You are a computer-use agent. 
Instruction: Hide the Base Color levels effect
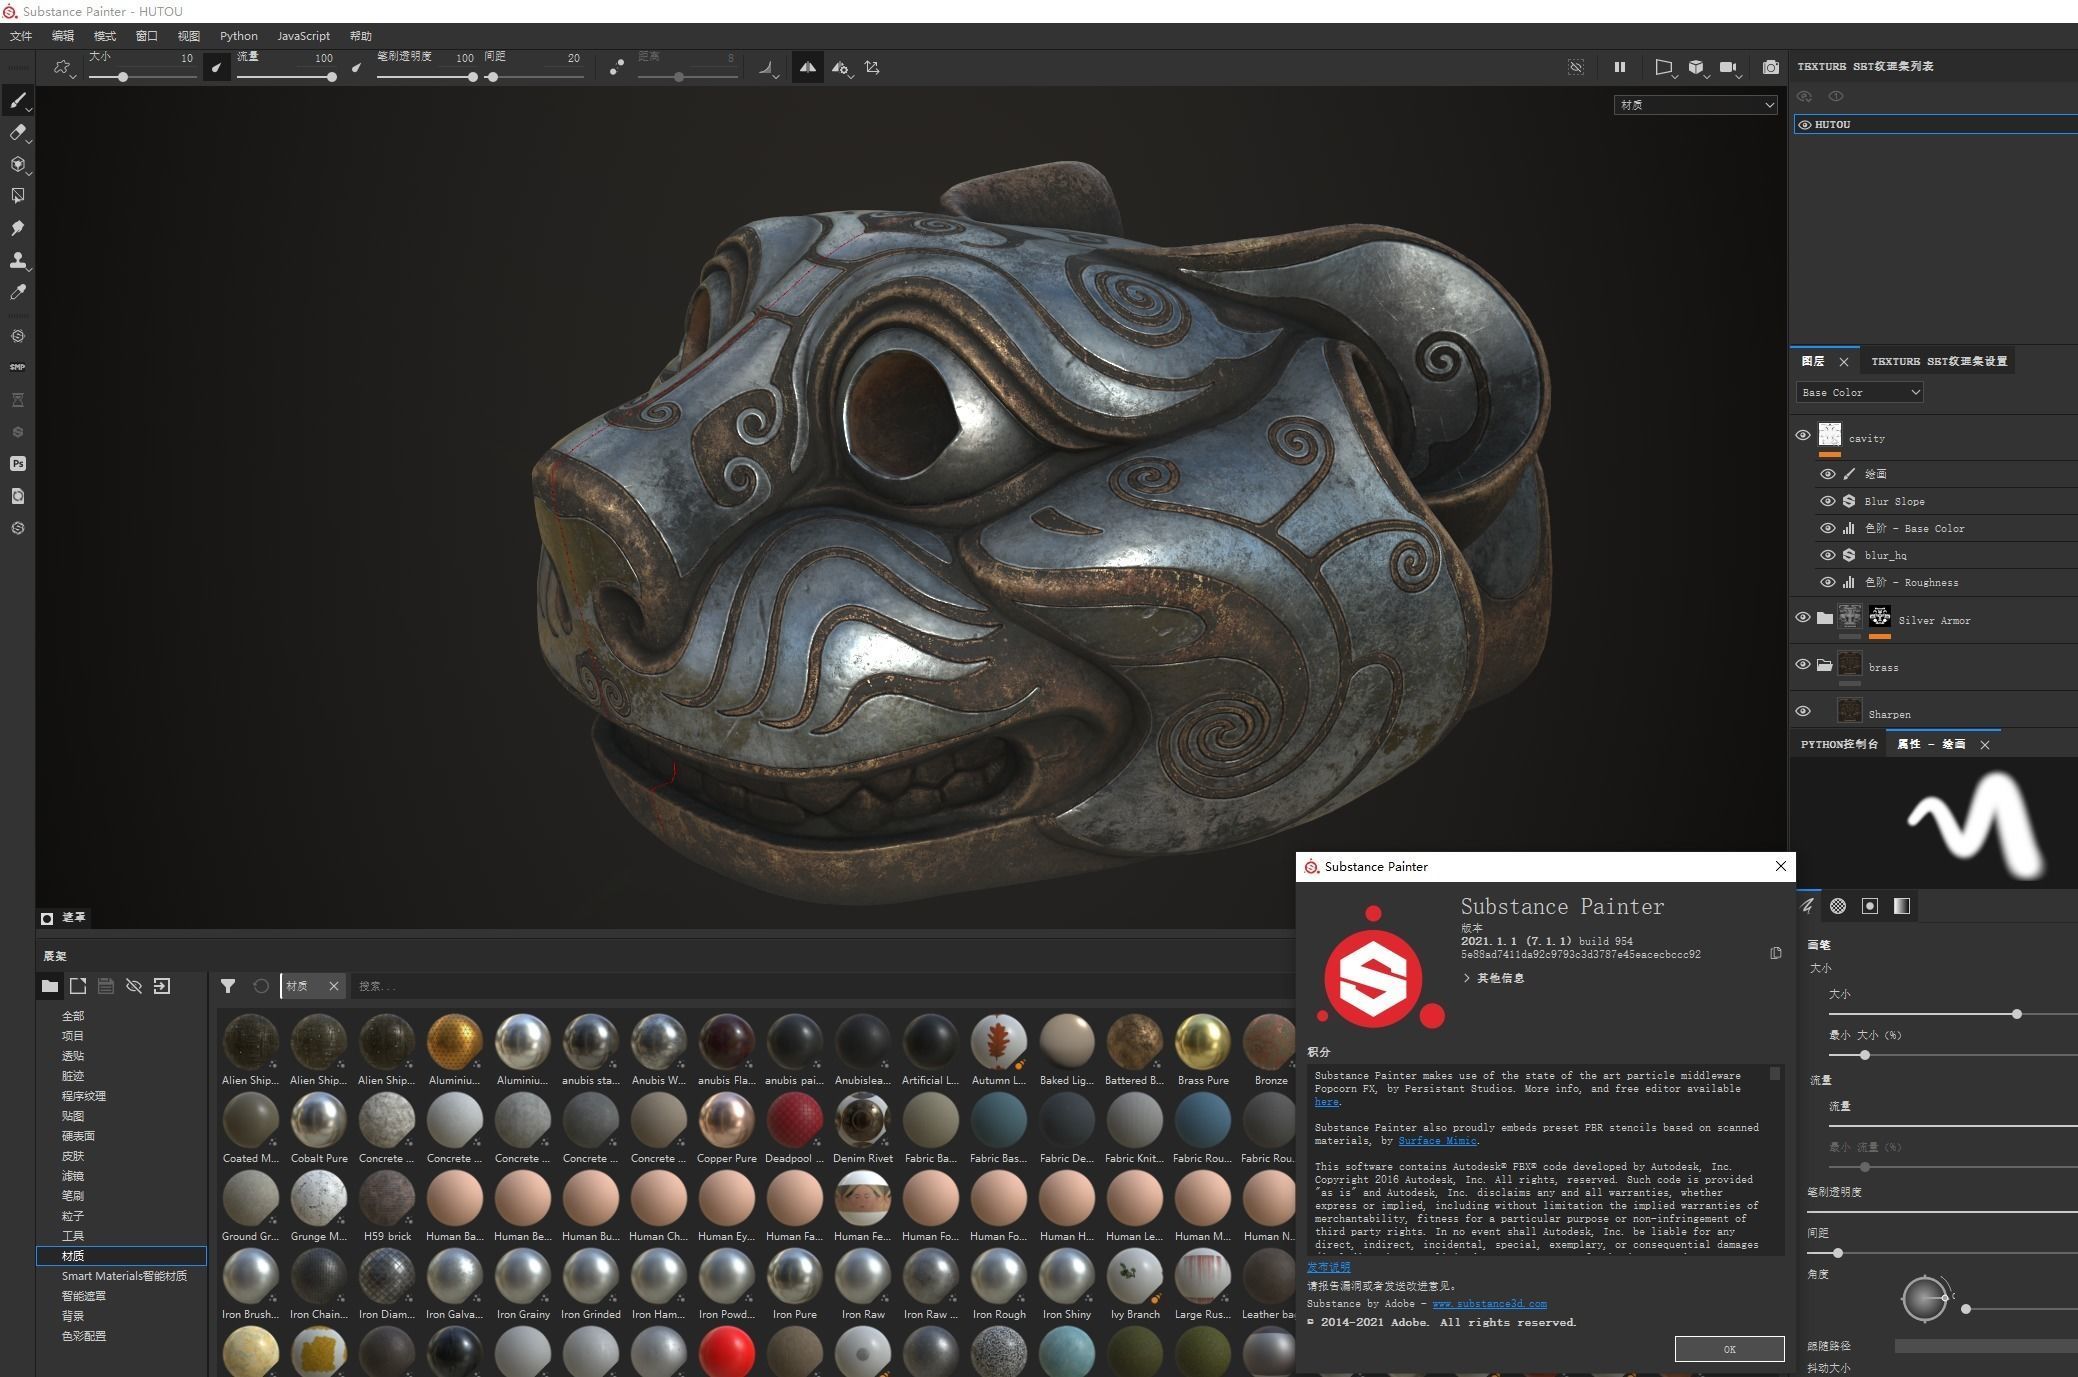coord(1827,528)
